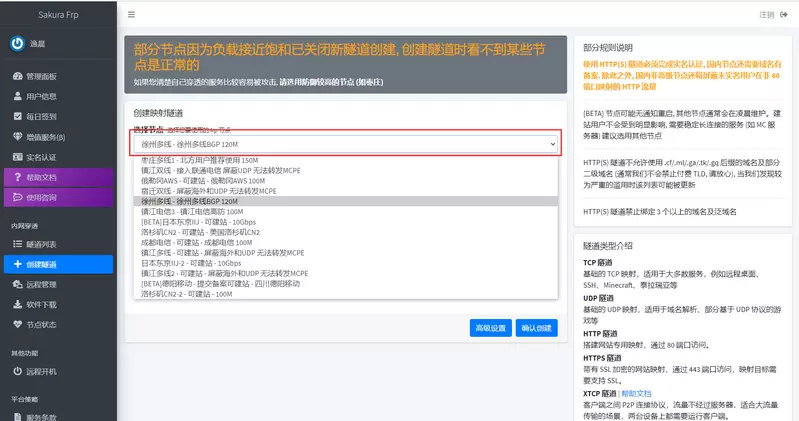Click the 创建映射隧道 card heading
This screenshot has width=799, height=421.
[158, 113]
